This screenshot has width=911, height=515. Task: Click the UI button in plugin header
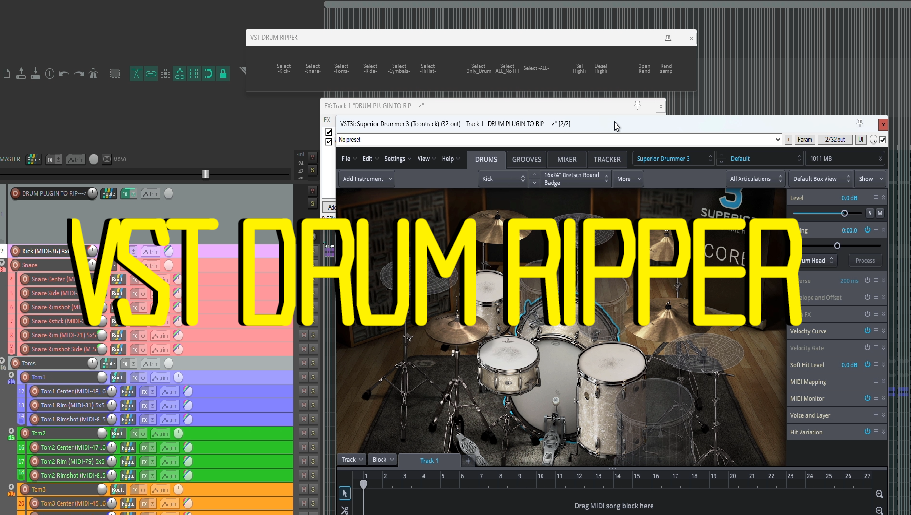point(861,140)
